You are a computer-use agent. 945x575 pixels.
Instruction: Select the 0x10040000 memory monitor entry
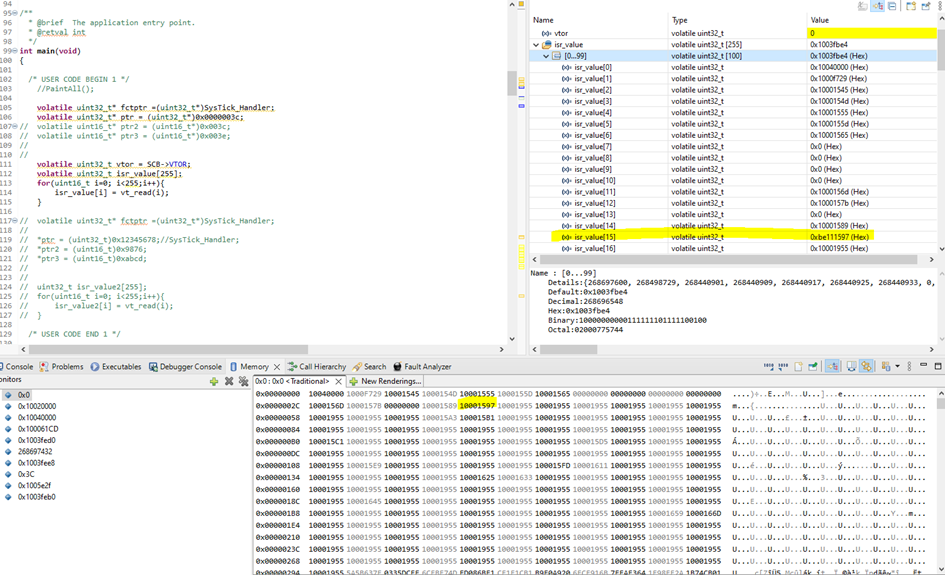coord(36,419)
